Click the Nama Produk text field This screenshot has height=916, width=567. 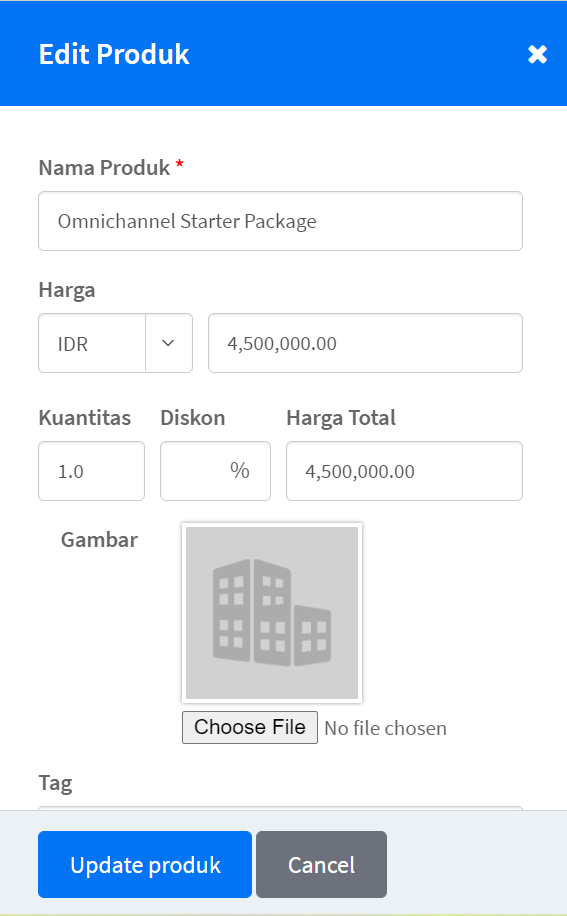pyautogui.click(x=280, y=221)
